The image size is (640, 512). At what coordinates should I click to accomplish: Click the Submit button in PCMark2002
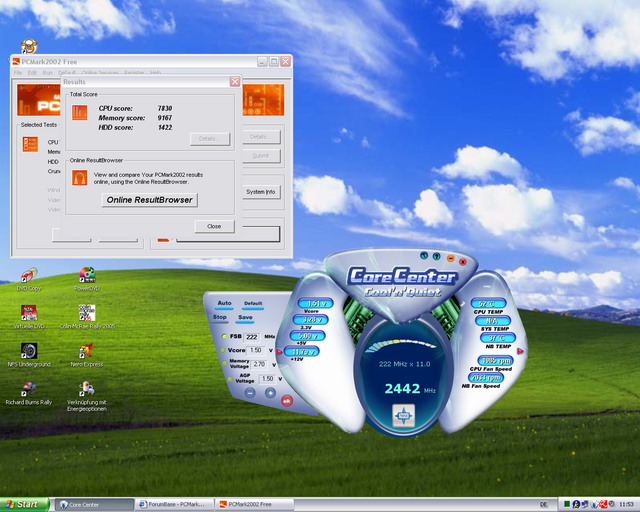(261, 156)
